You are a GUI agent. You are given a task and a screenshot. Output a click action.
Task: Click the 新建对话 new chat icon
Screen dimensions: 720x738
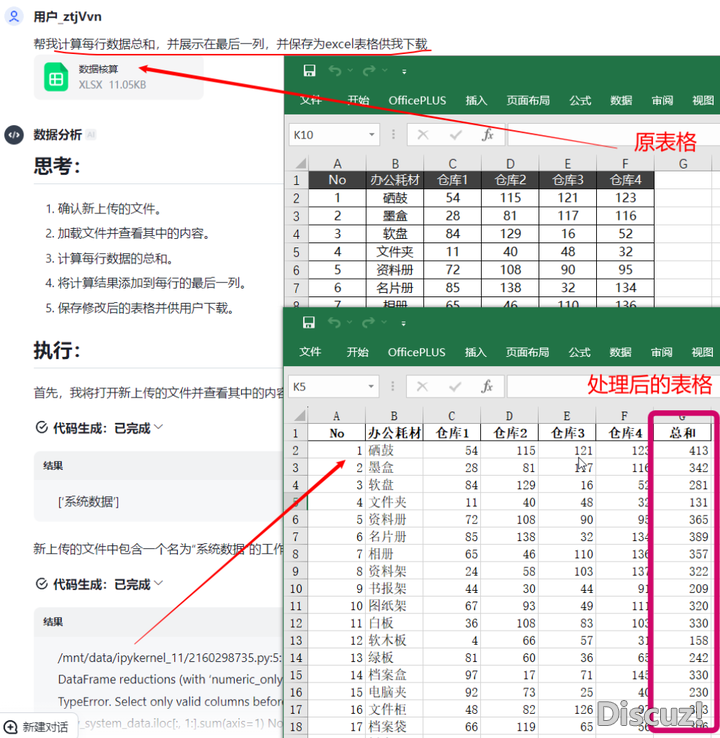click(11, 726)
